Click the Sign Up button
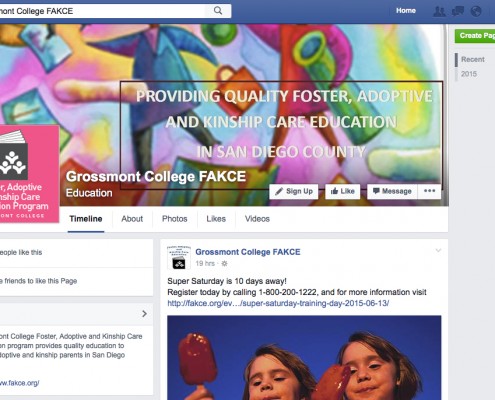The width and height of the screenshot is (495, 400). click(x=294, y=191)
